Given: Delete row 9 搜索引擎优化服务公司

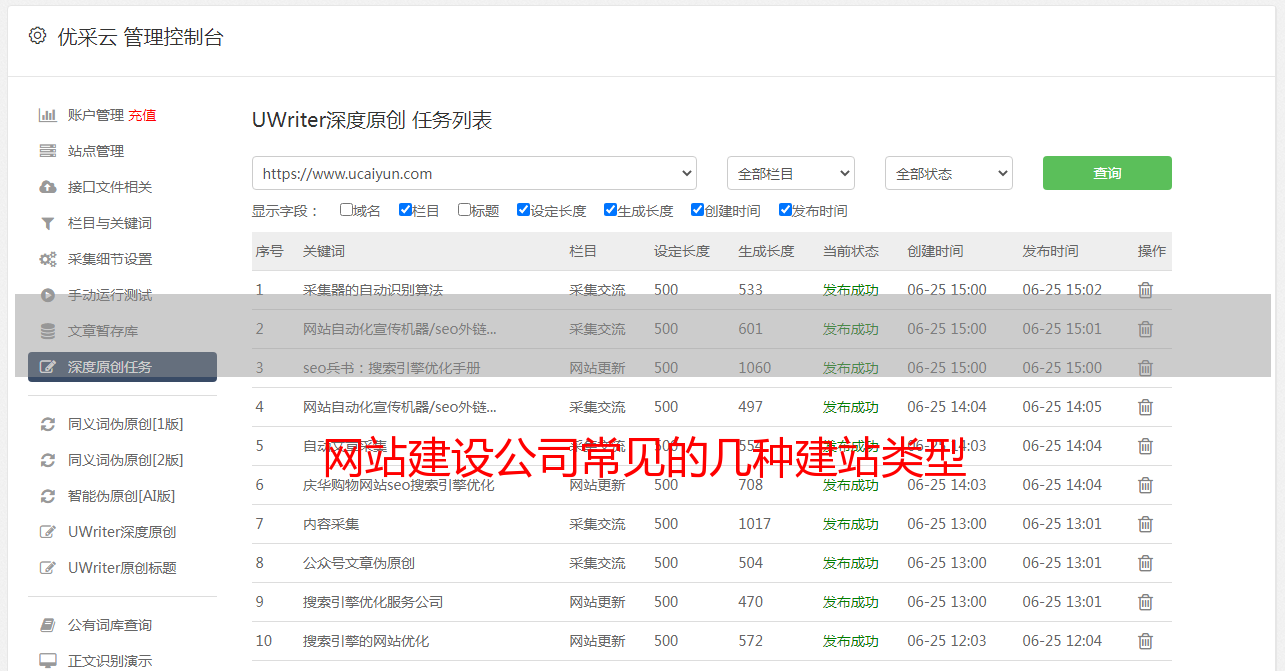Looking at the screenshot, I should pos(1145,602).
